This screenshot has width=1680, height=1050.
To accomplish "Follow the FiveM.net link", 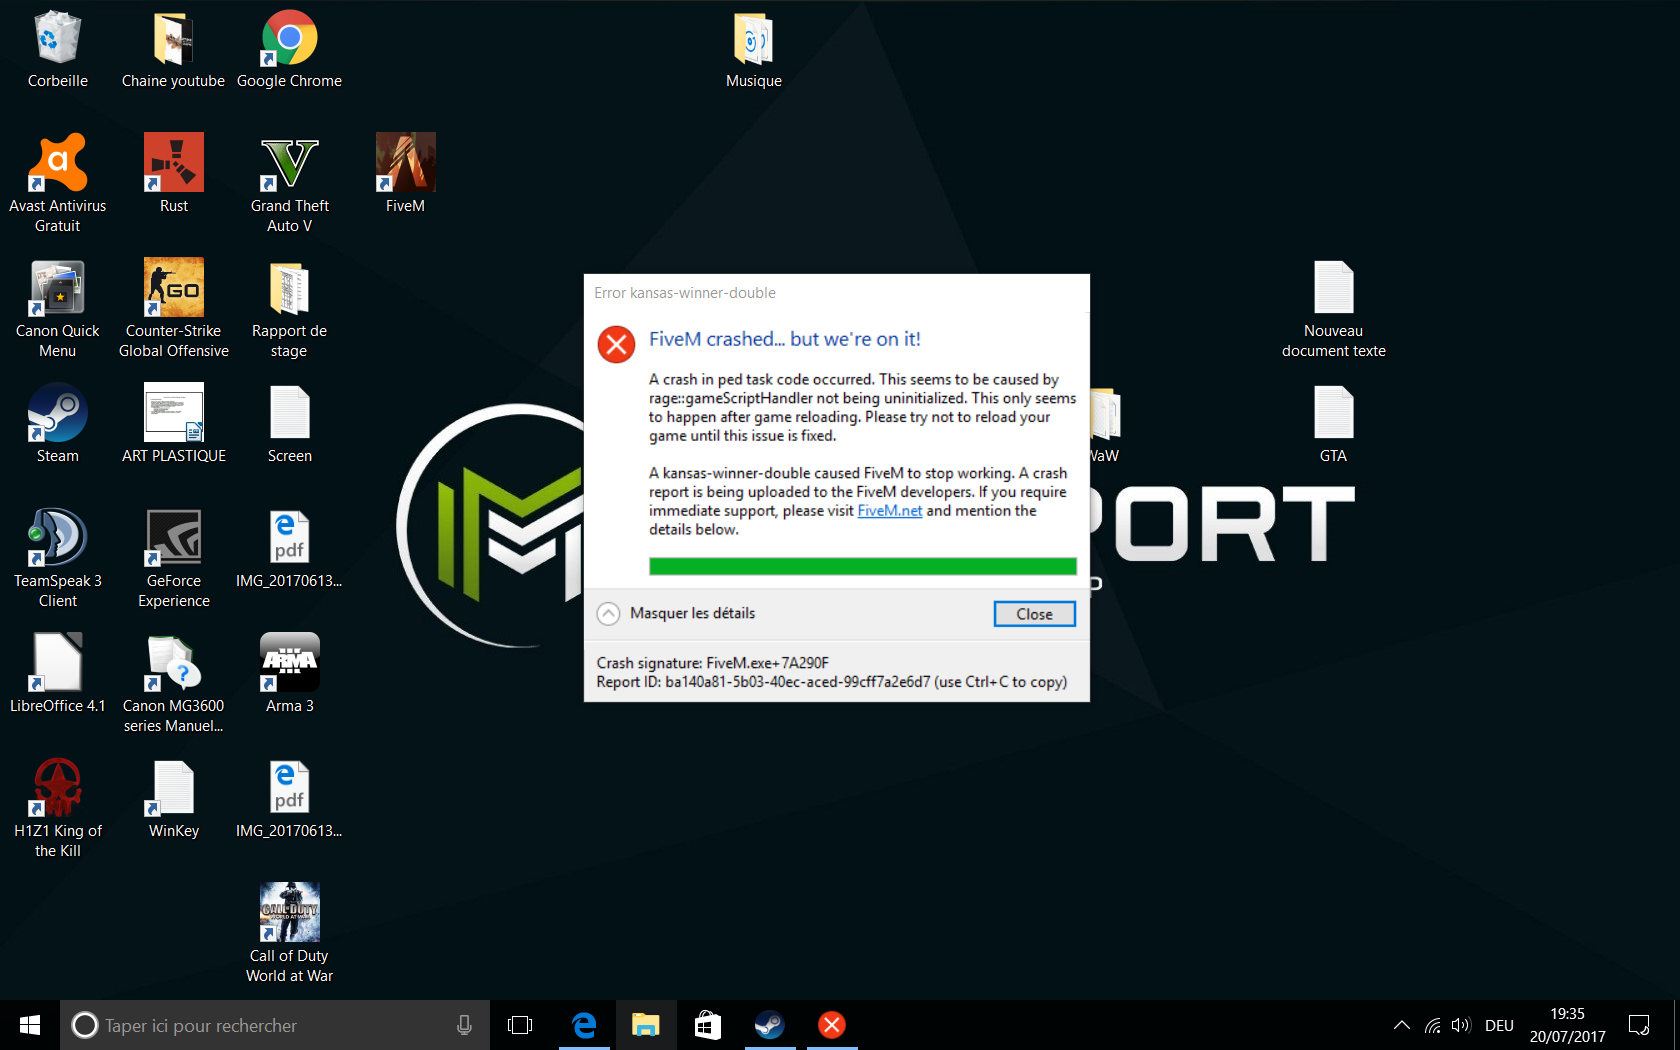I will (x=889, y=511).
